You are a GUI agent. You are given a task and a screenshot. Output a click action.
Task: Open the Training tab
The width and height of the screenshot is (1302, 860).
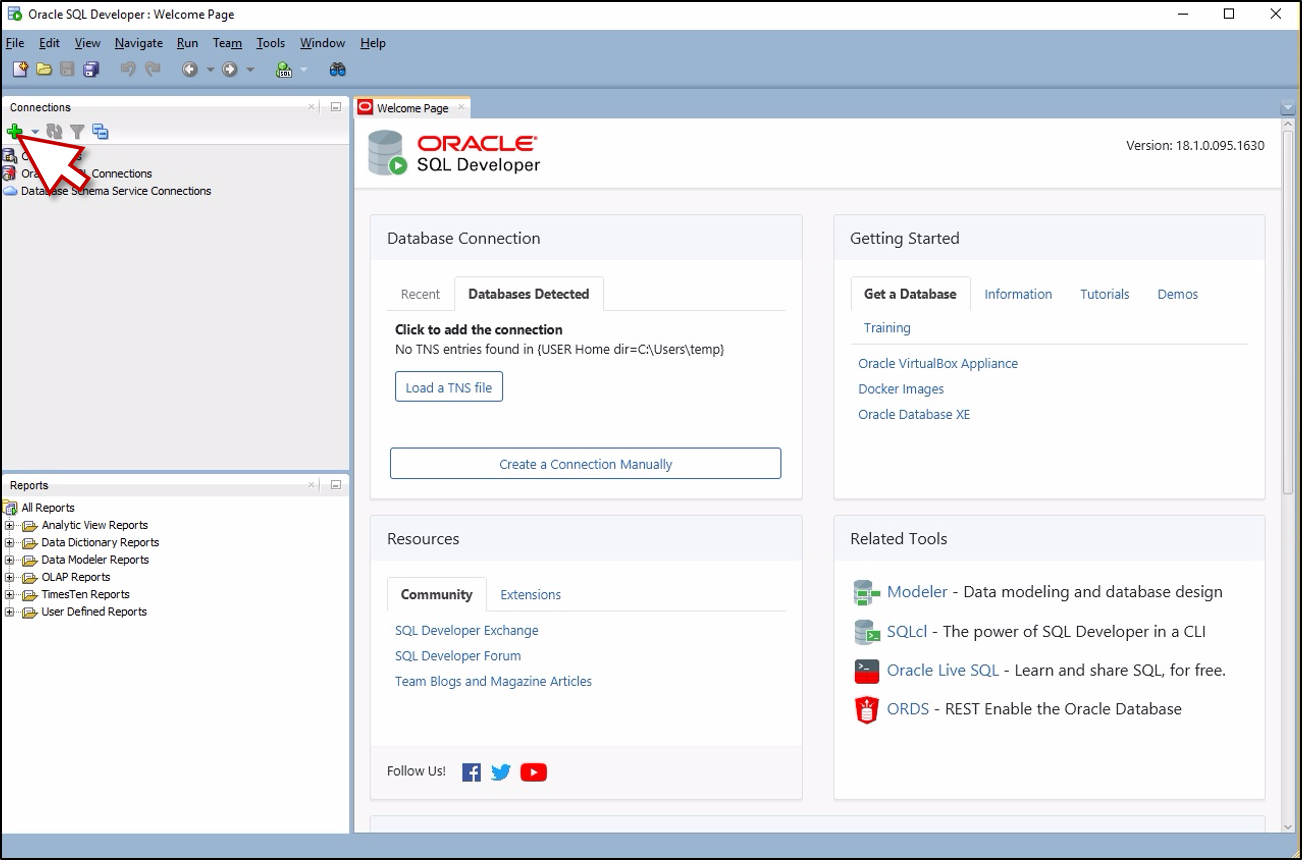[x=887, y=328]
